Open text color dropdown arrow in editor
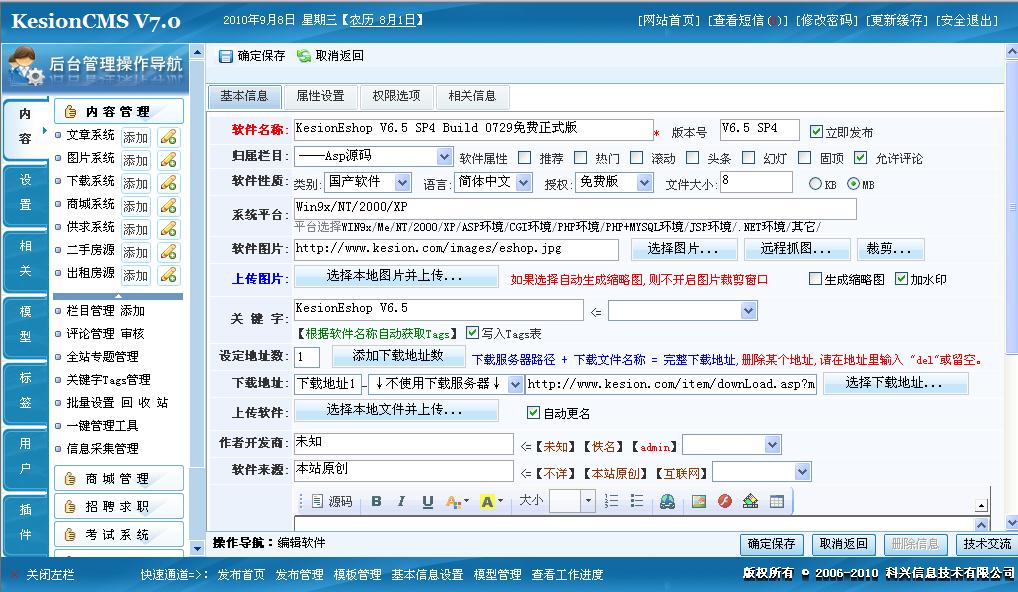The height and width of the screenshot is (592, 1018). pos(466,501)
